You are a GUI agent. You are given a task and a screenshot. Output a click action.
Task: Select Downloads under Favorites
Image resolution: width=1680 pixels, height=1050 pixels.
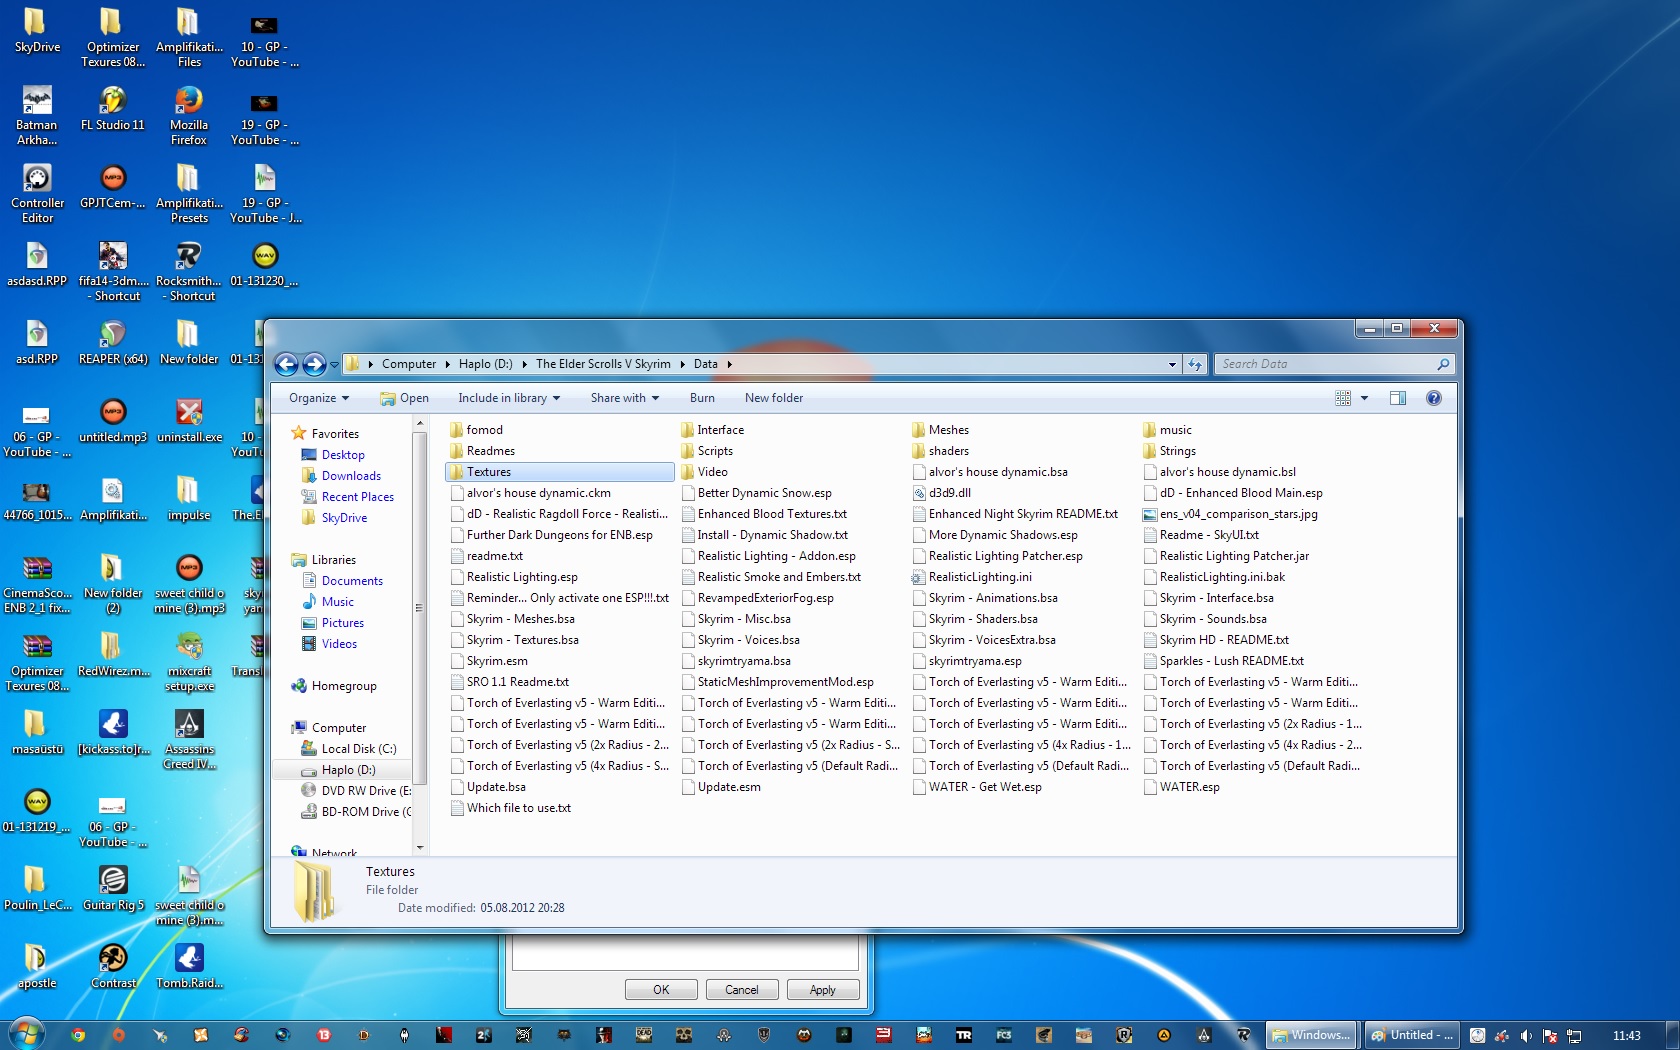click(x=351, y=476)
